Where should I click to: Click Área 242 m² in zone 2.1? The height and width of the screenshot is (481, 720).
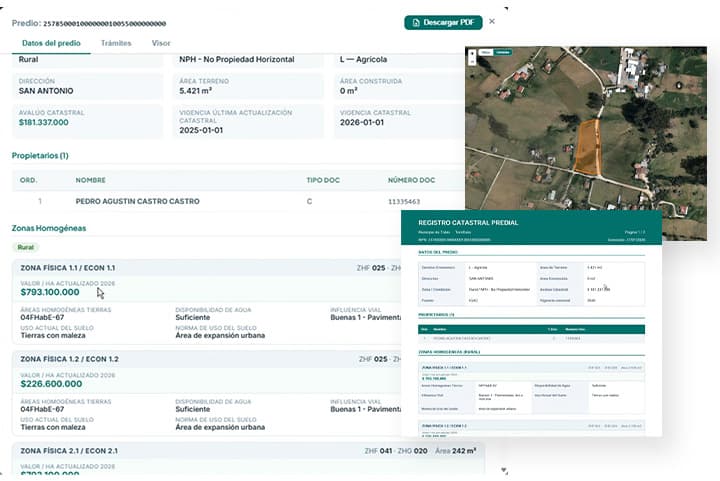tap(456, 451)
